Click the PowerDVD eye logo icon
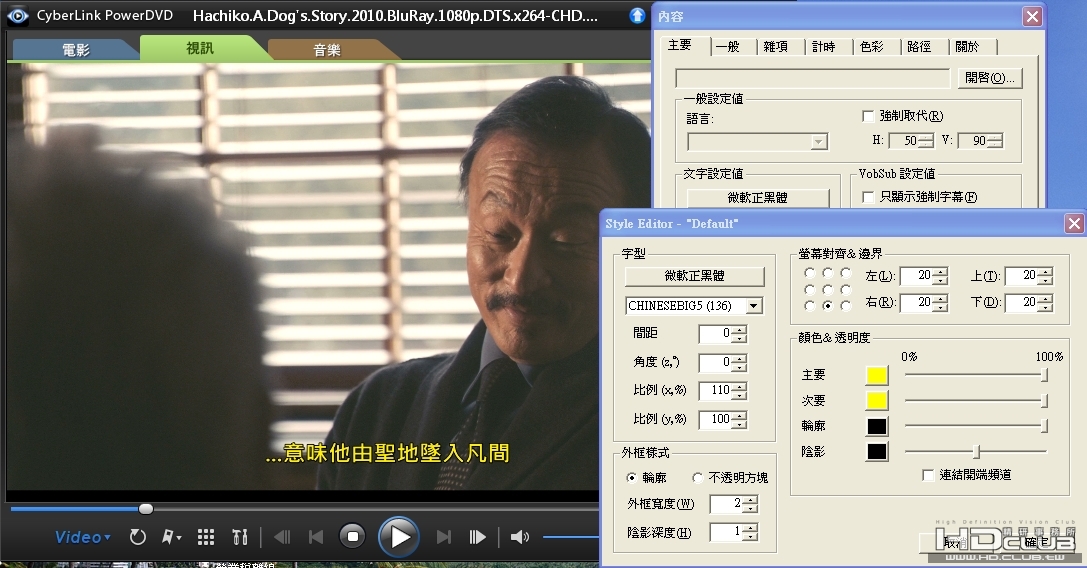This screenshot has width=1087, height=568. coord(18,15)
